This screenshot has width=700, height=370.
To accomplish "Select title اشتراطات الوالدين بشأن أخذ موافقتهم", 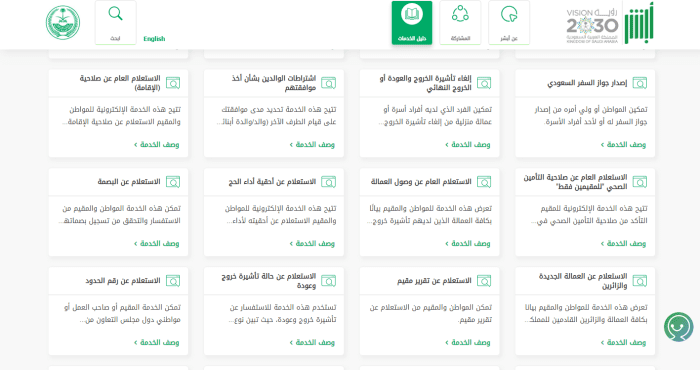I will (274, 83).
